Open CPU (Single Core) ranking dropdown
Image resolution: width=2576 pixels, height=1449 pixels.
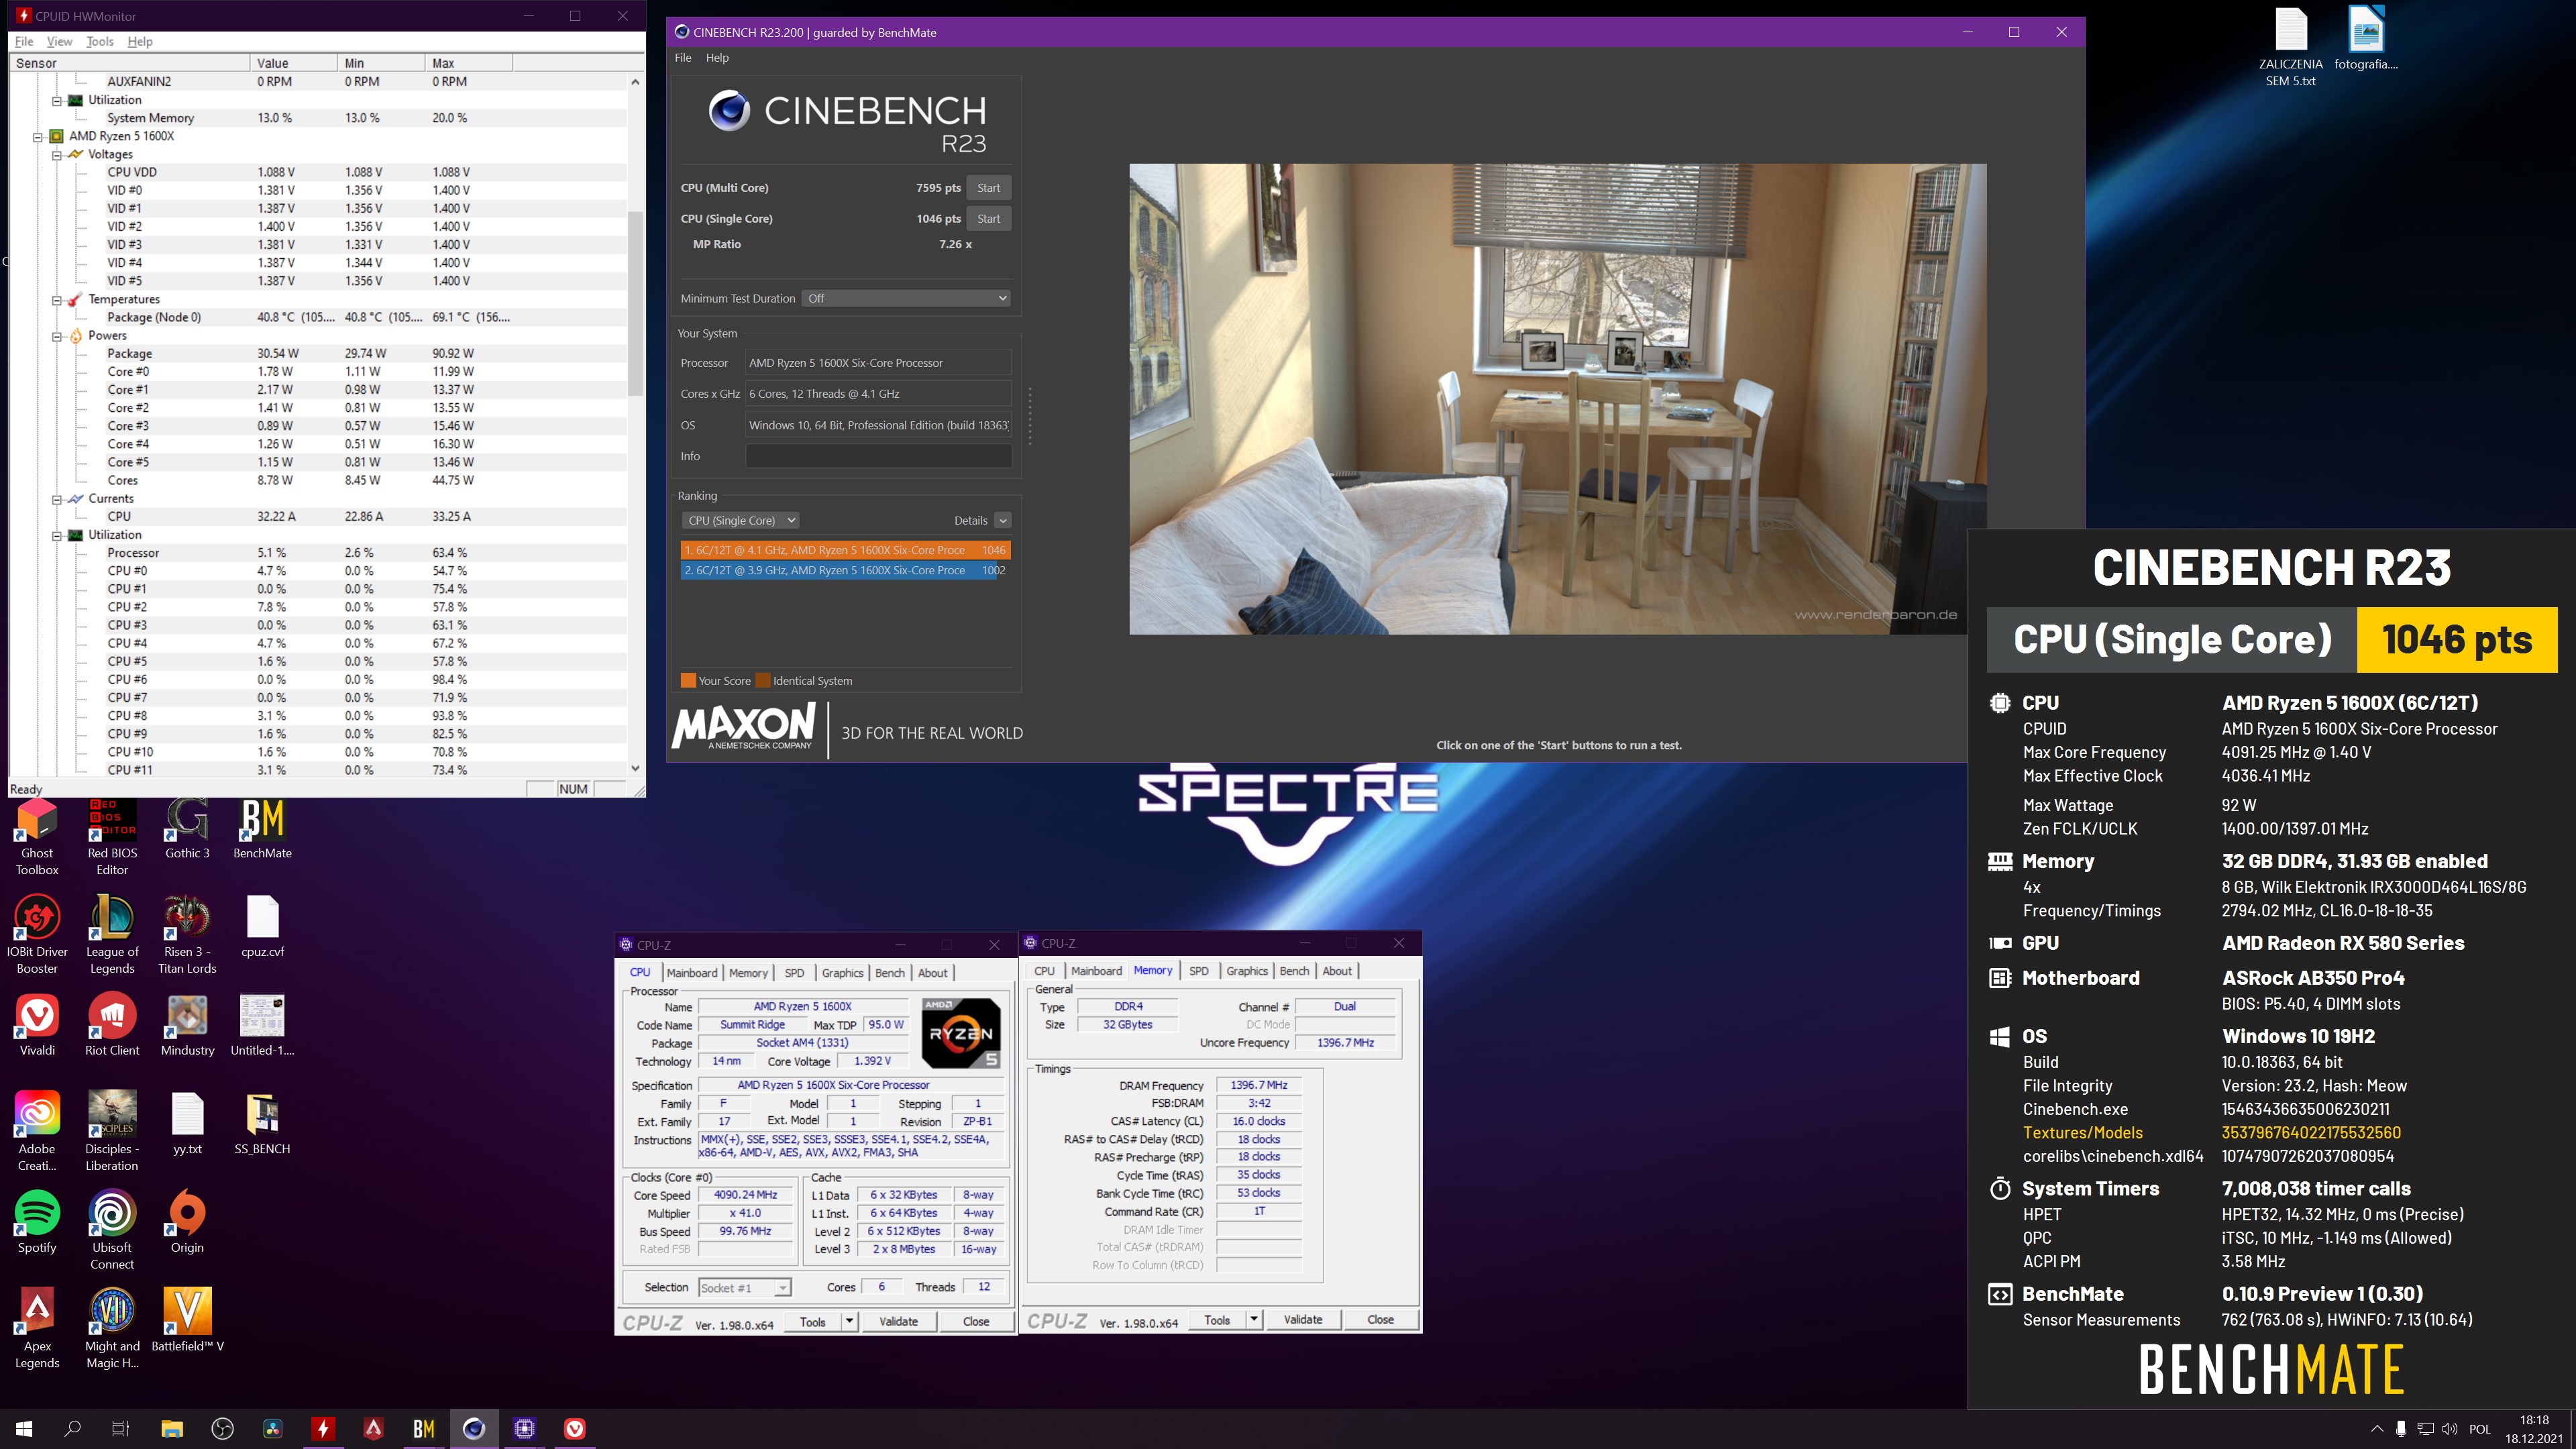740,520
